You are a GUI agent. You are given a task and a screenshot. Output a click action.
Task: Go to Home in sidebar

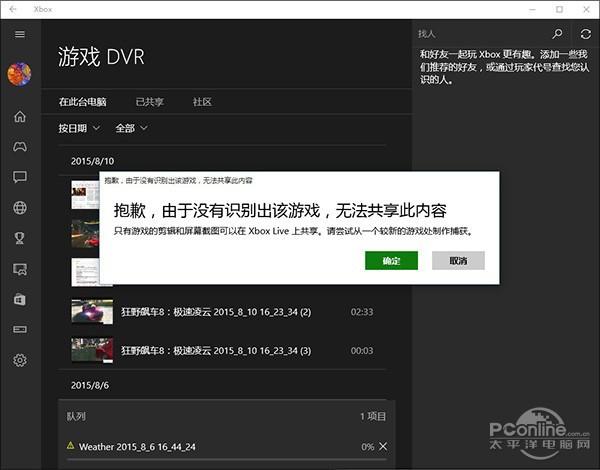pyautogui.click(x=20, y=116)
